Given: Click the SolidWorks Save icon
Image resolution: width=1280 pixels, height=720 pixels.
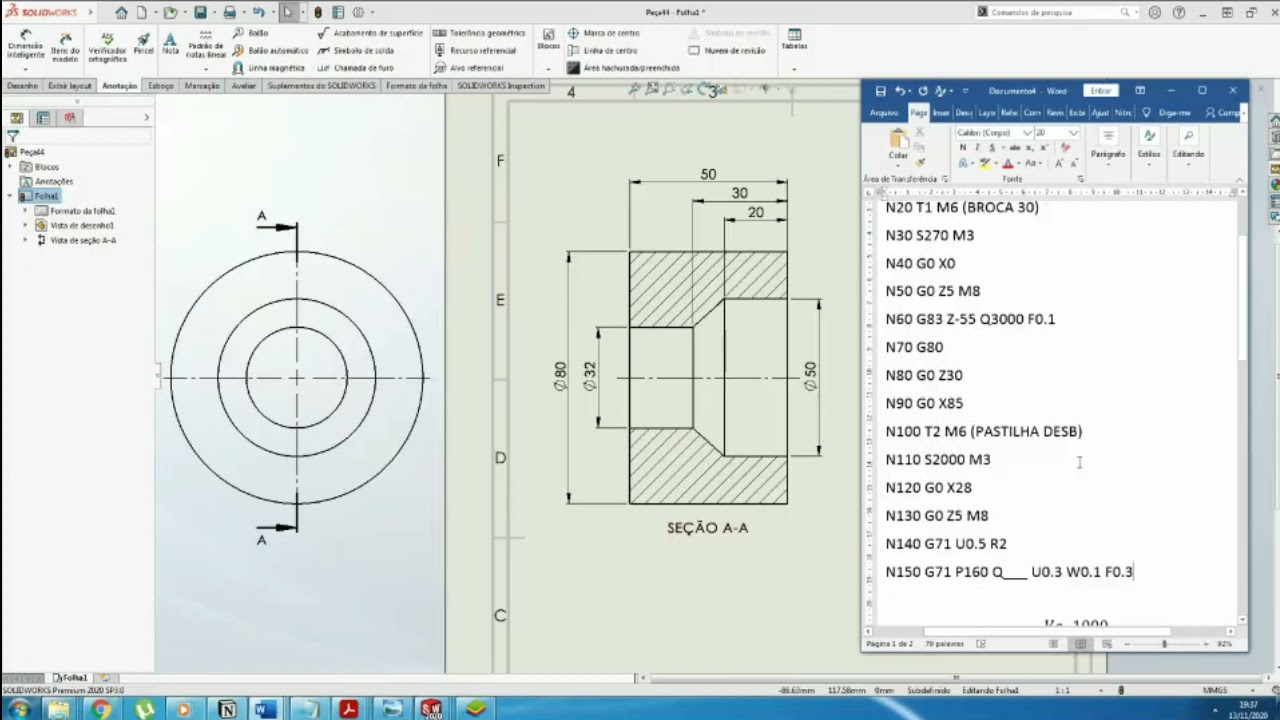Looking at the screenshot, I should (200, 12).
